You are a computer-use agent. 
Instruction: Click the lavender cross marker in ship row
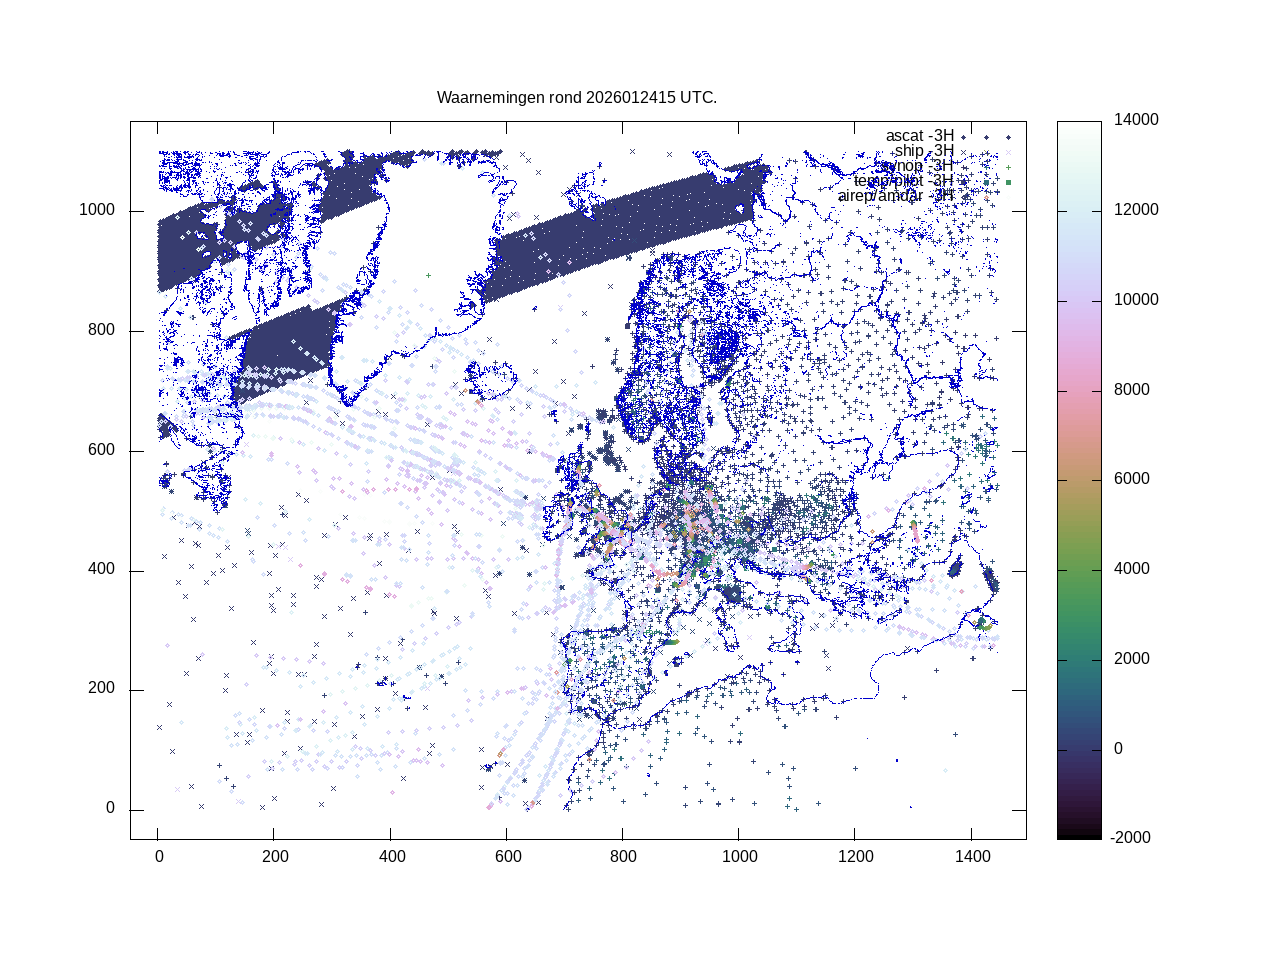click(x=1008, y=152)
